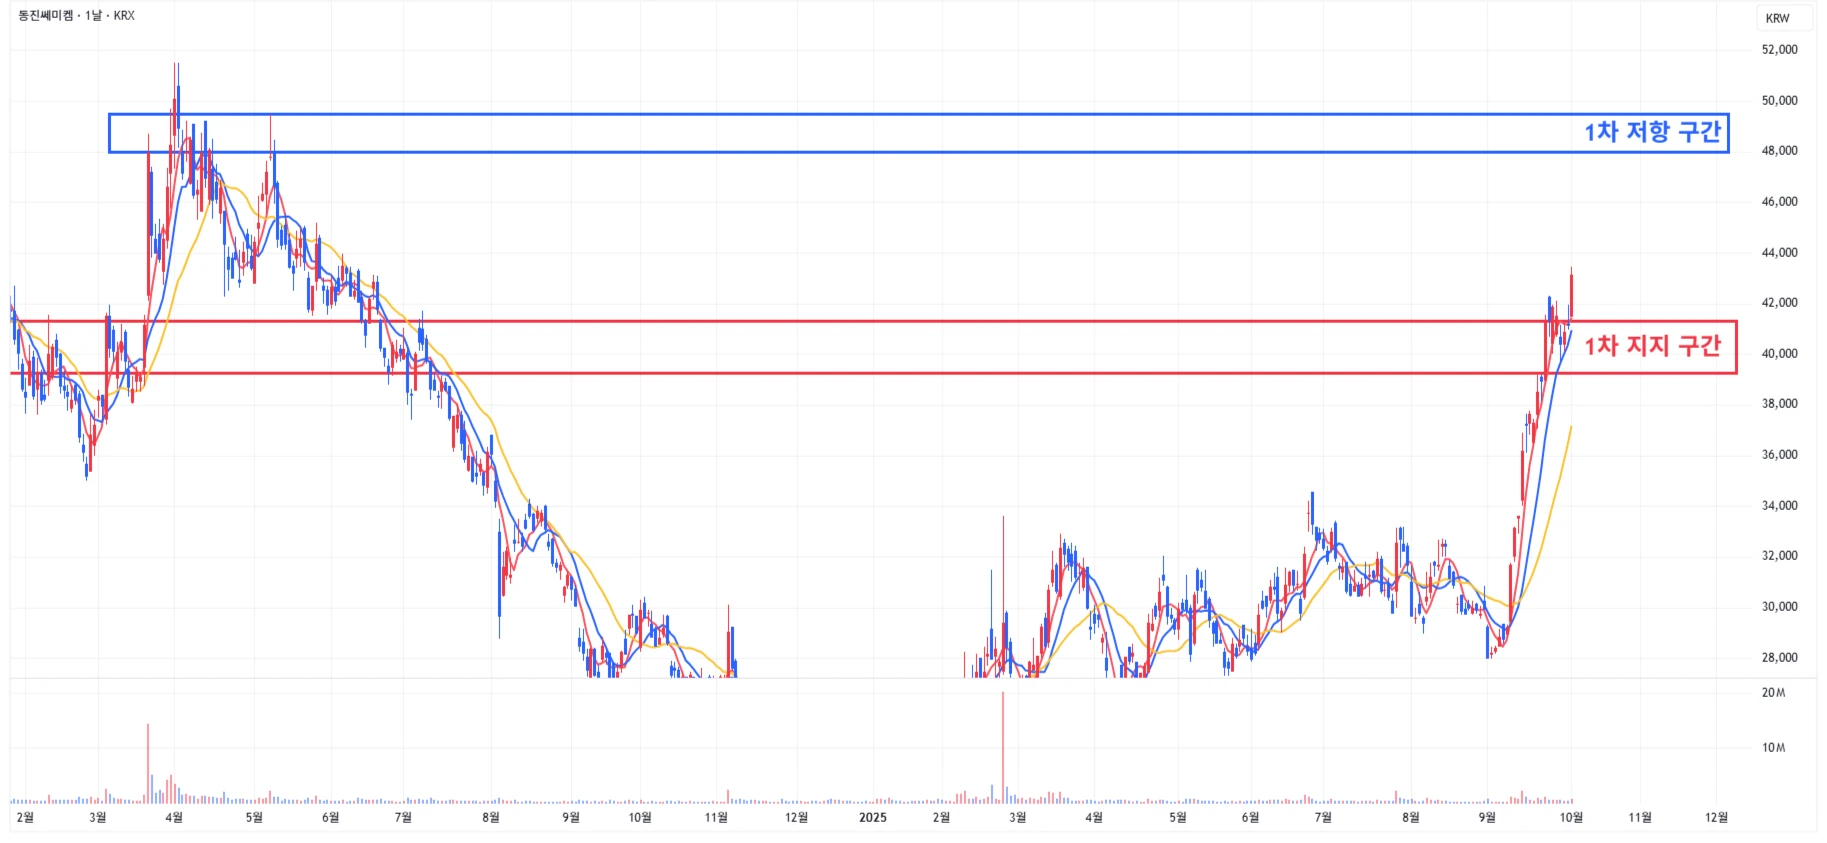
Task: Click the 28,000 price axis label
Action: tap(1779, 657)
